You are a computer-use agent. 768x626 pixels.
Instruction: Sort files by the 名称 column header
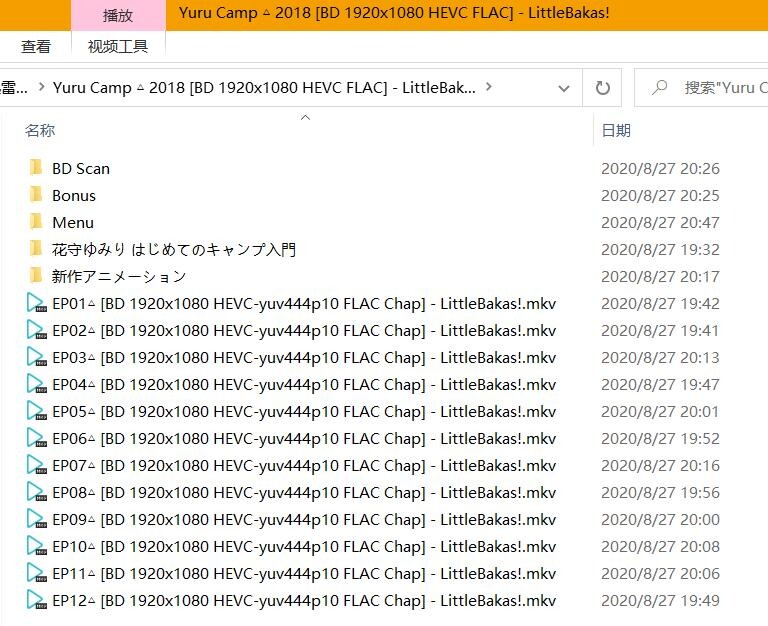point(40,131)
